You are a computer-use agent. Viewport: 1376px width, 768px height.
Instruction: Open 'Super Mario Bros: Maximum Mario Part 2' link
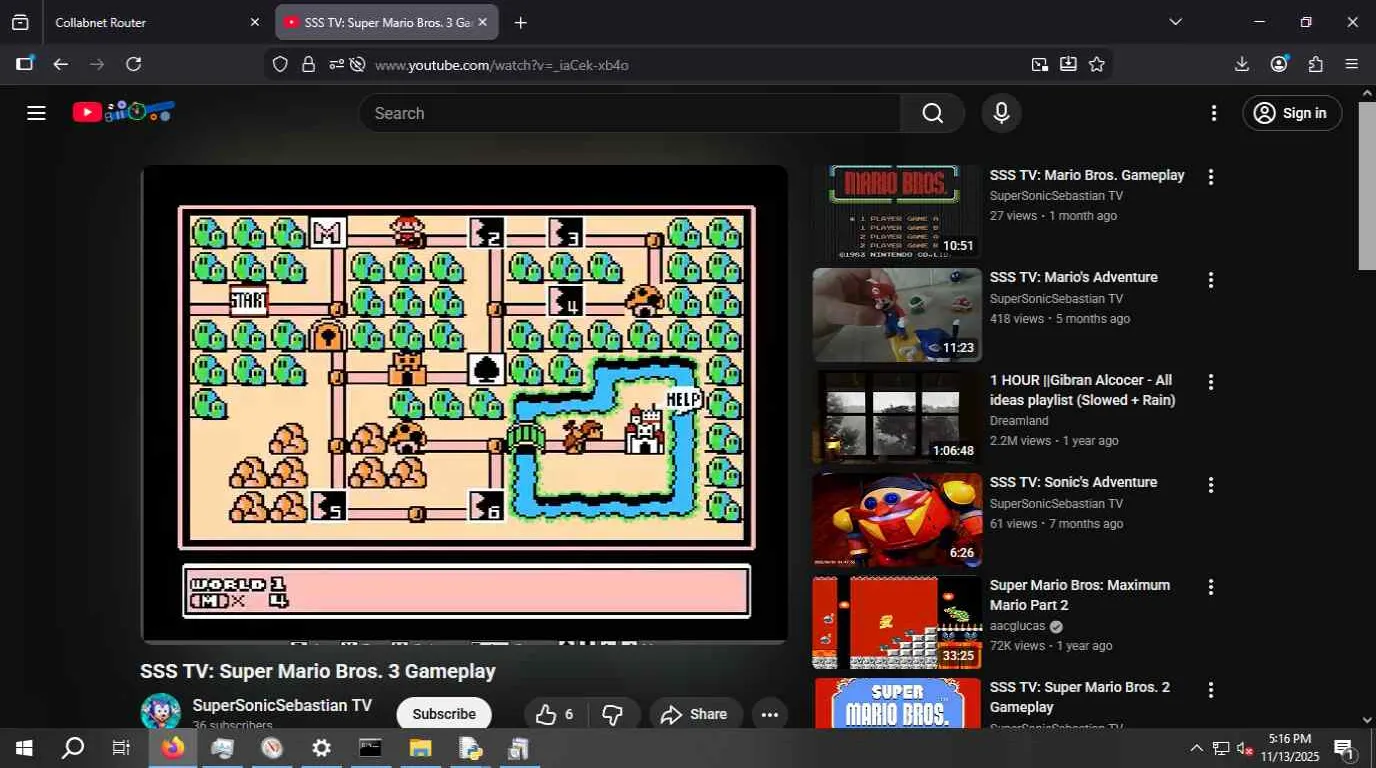[1080, 595]
